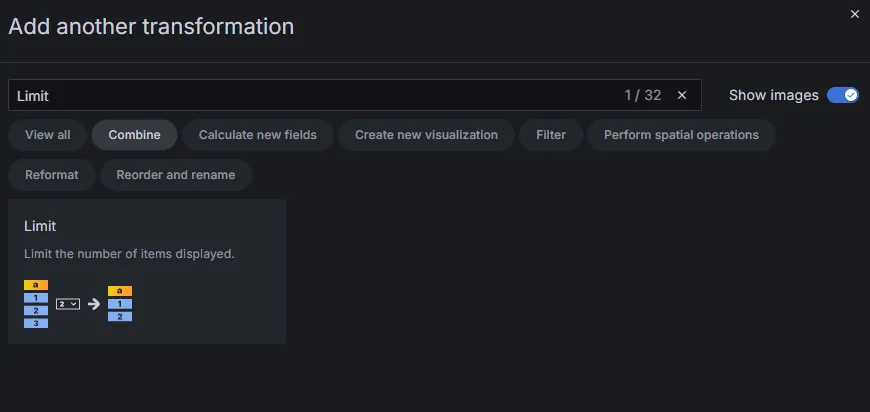The image size is (870, 412).
Task: Click the dropdown graphic in Limit illustration
Action: [x=68, y=303]
